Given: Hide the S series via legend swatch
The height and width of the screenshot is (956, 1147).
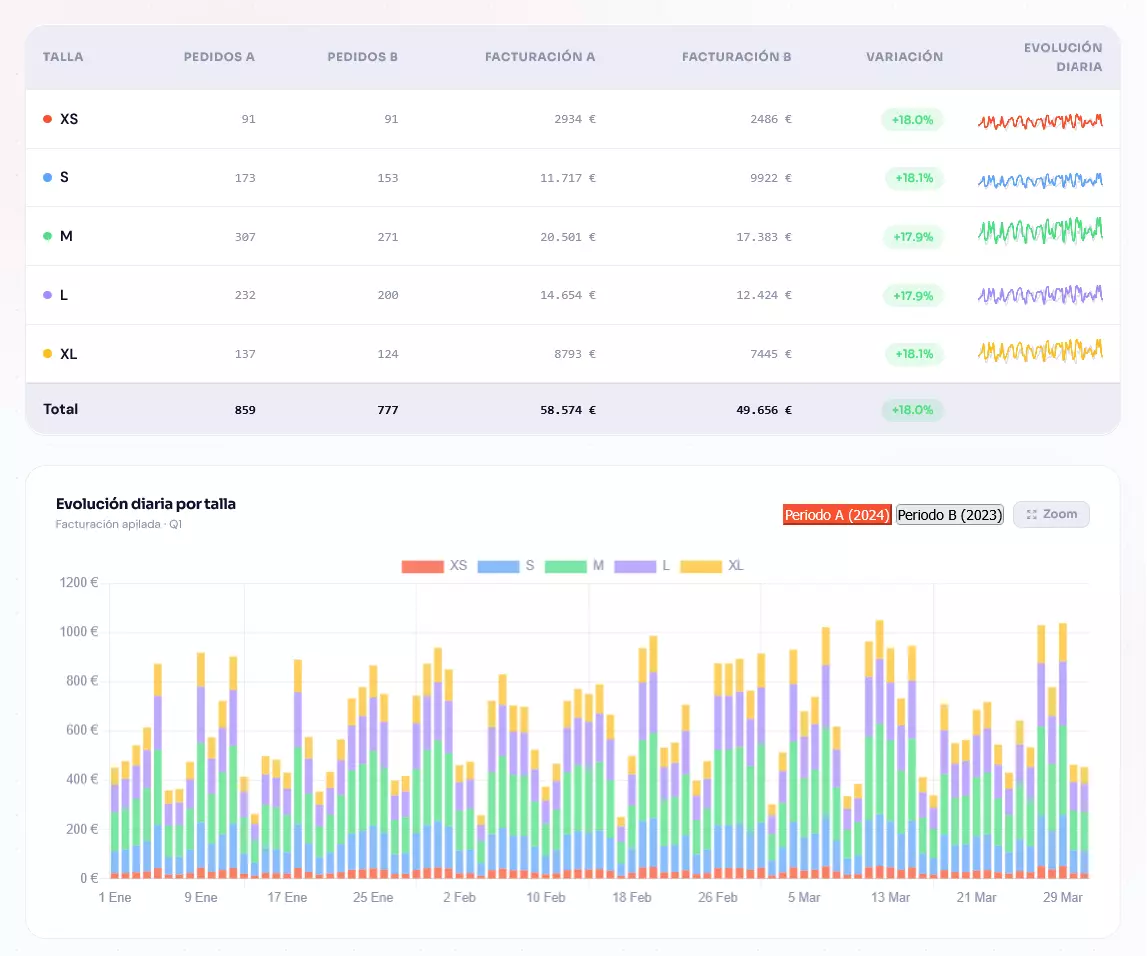Looking at the screenshot, I should click(x=498, y=566).
